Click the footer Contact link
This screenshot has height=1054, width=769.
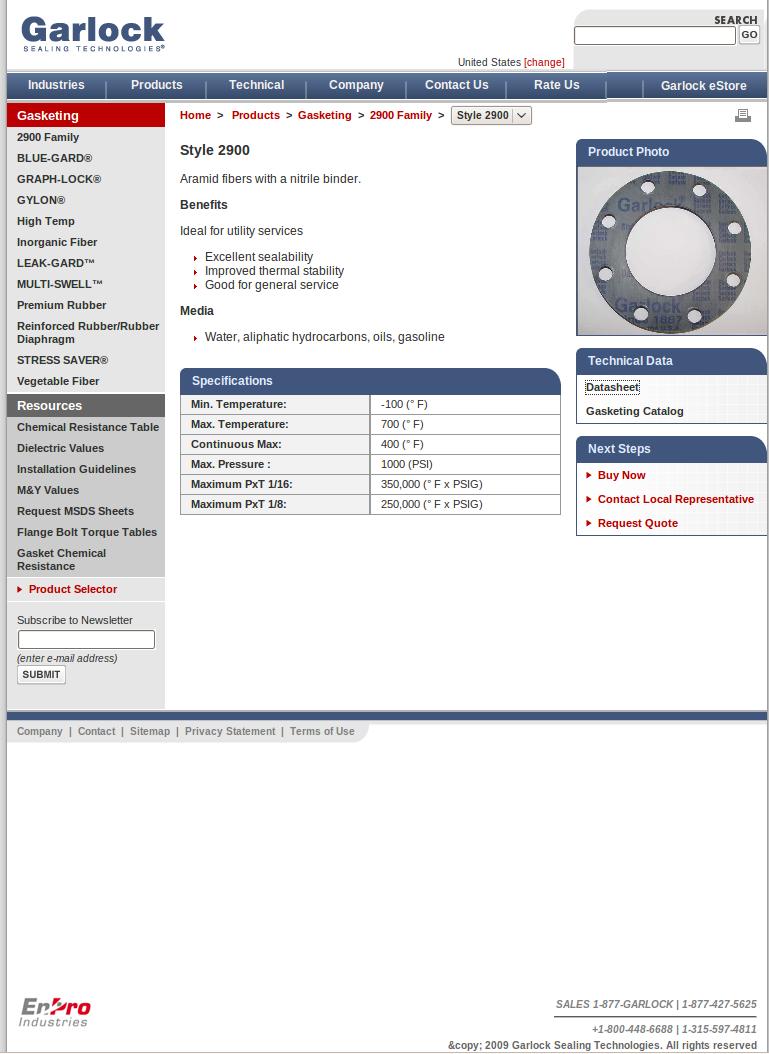click(96, 731)
